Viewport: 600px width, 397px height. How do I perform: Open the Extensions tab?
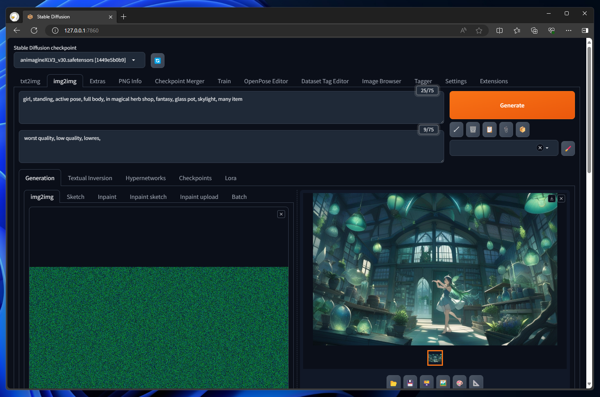click(x=494, y=81)
